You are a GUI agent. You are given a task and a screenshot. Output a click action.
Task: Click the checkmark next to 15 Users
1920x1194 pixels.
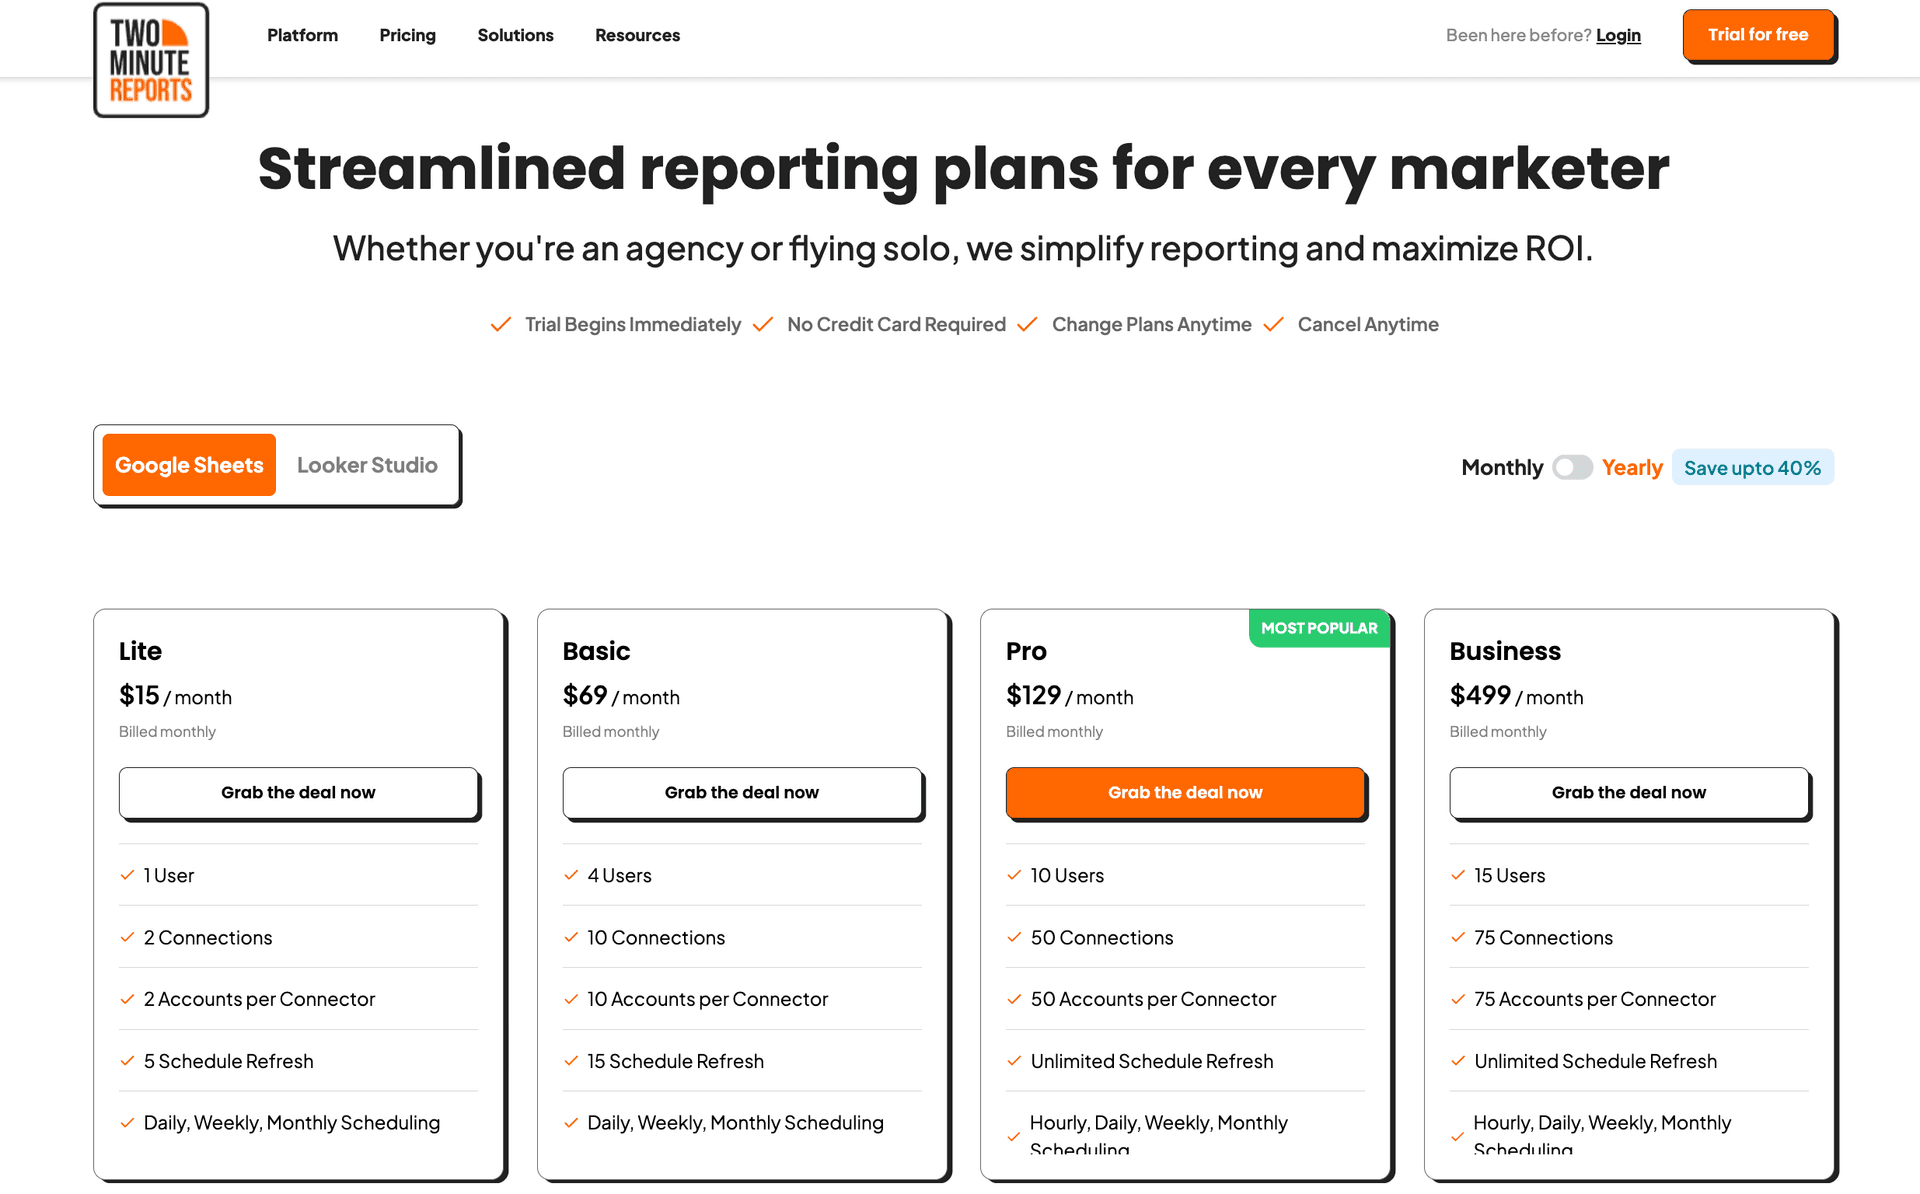pyautogui.click(x=1458, y=875)
